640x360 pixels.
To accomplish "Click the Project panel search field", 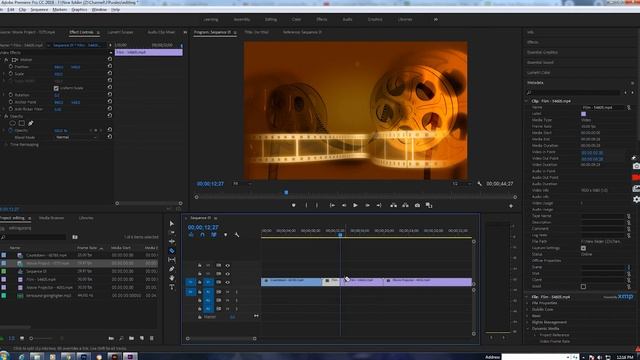I will pos(36,237).
